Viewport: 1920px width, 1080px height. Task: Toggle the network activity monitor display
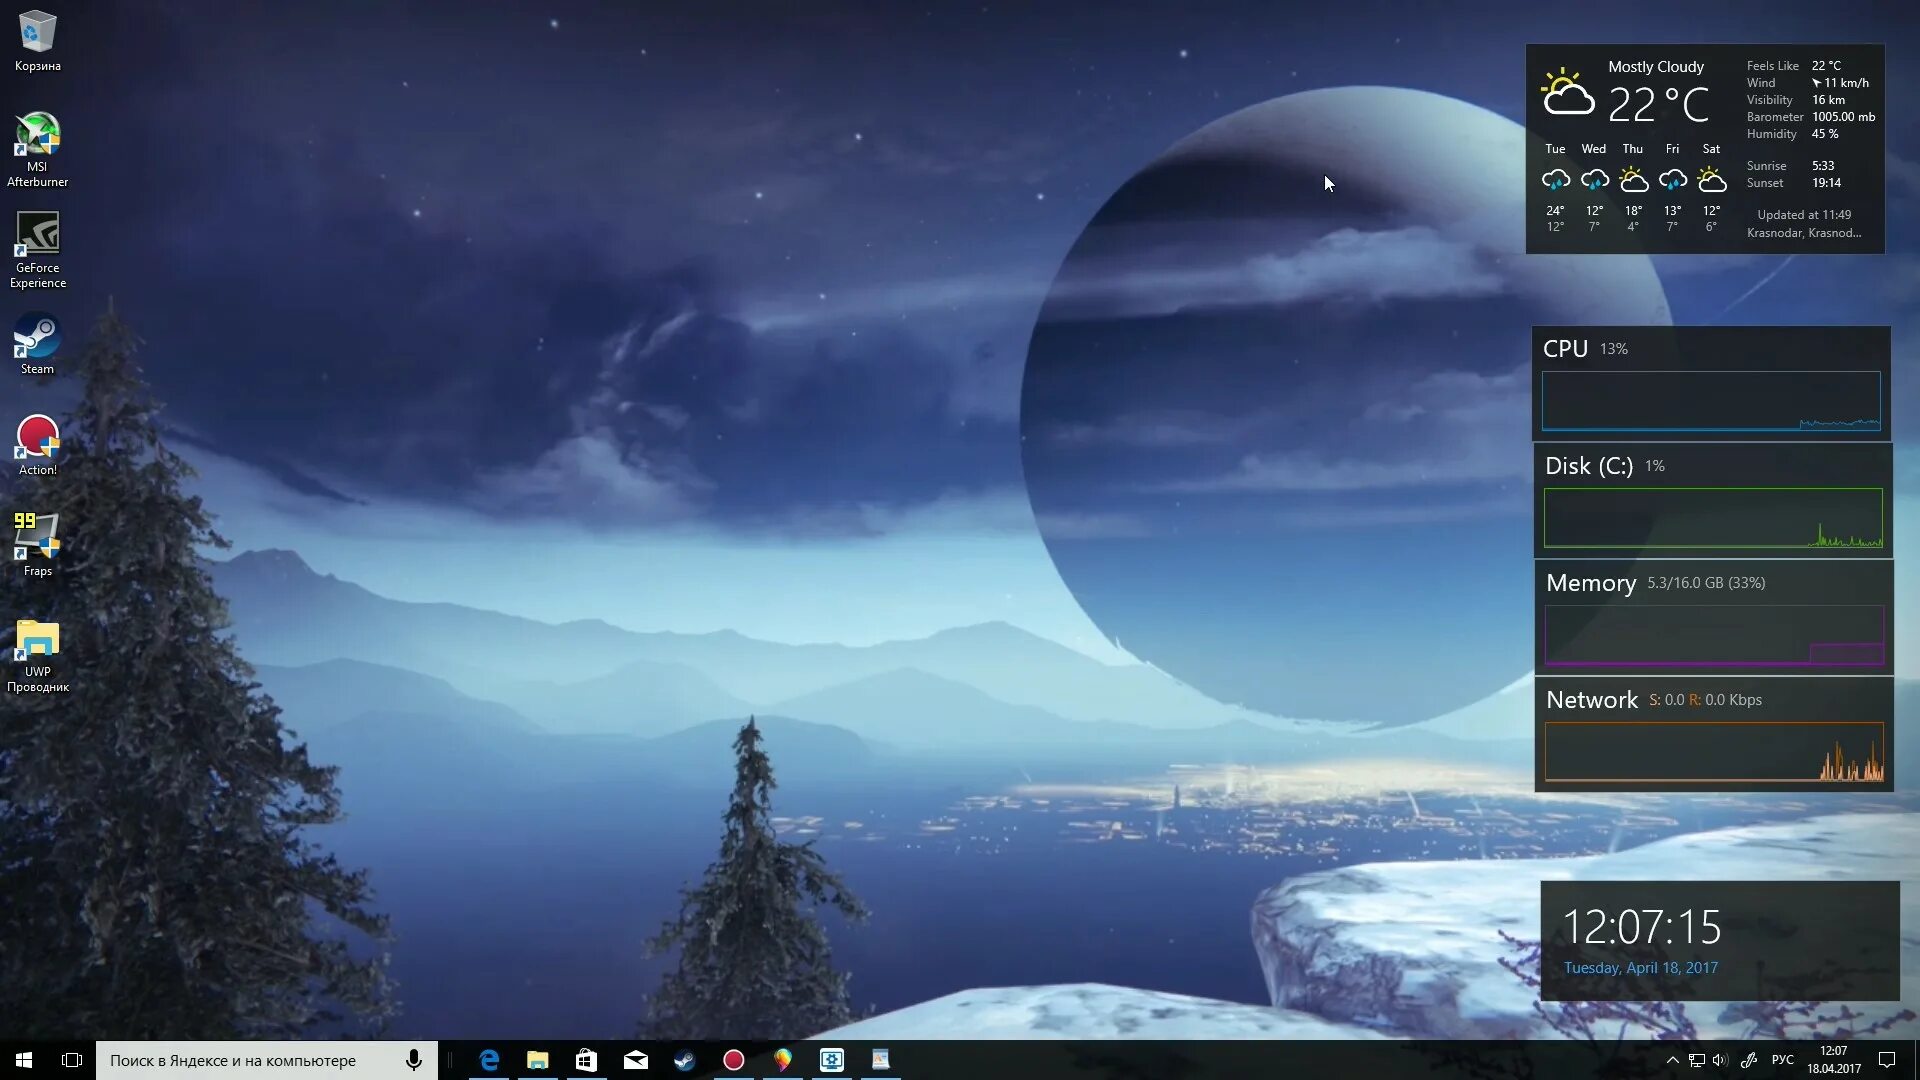coord(1592,699)
